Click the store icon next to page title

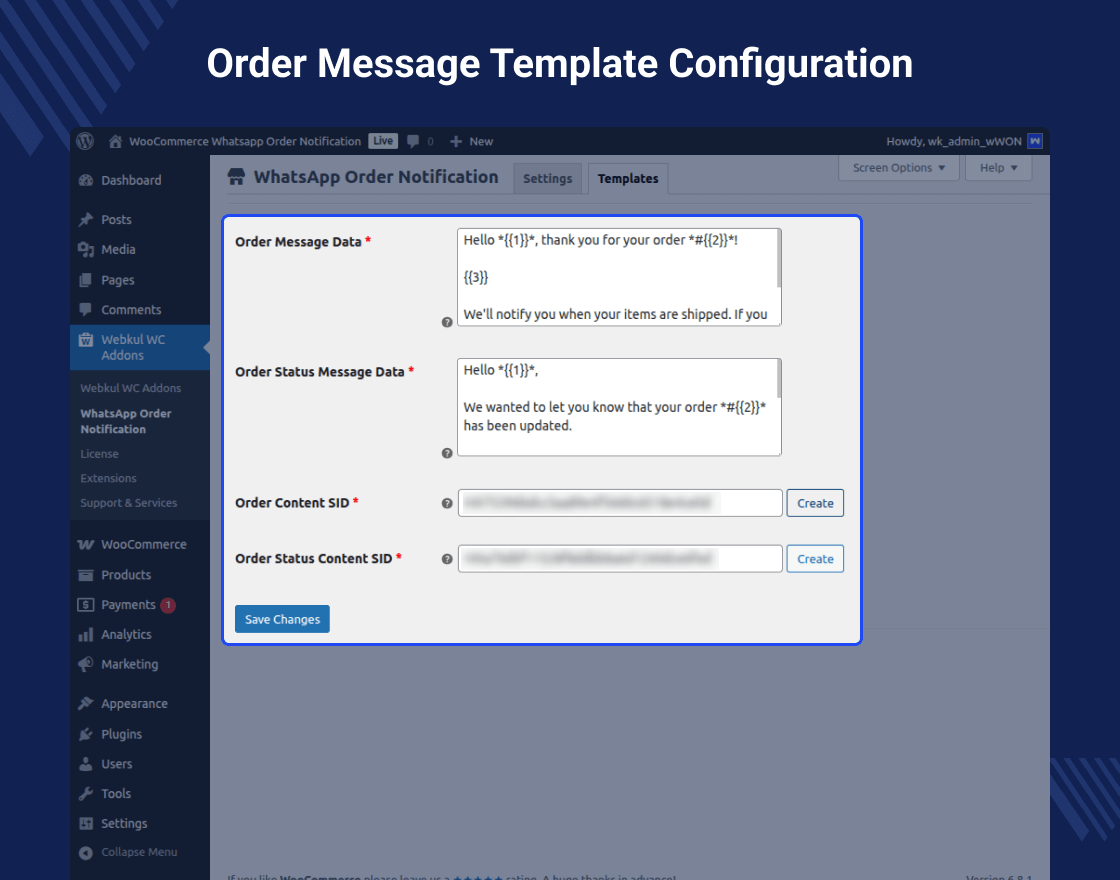tap(236, 177)
